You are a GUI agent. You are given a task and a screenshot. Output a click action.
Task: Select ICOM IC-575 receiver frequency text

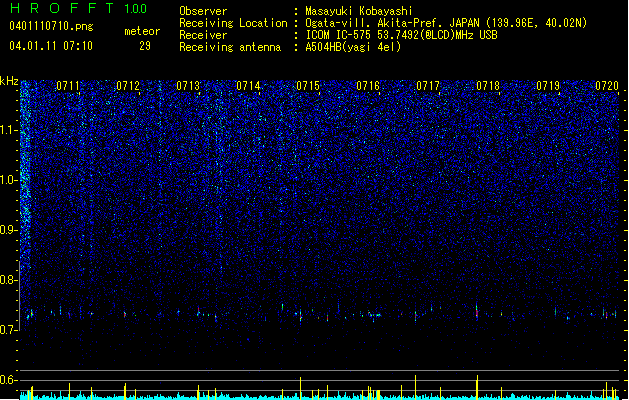coord(401,35)
